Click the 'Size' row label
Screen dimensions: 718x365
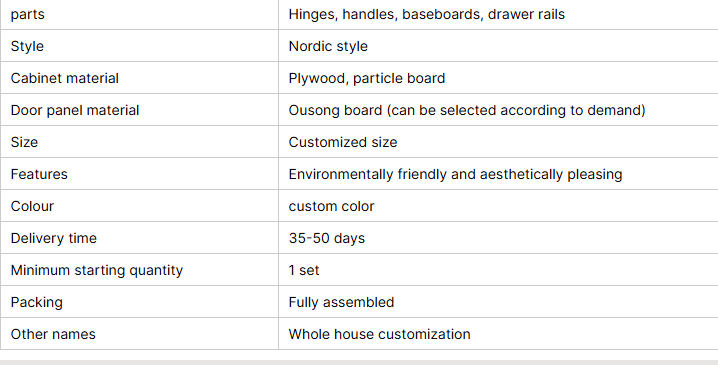click(24, 142)
